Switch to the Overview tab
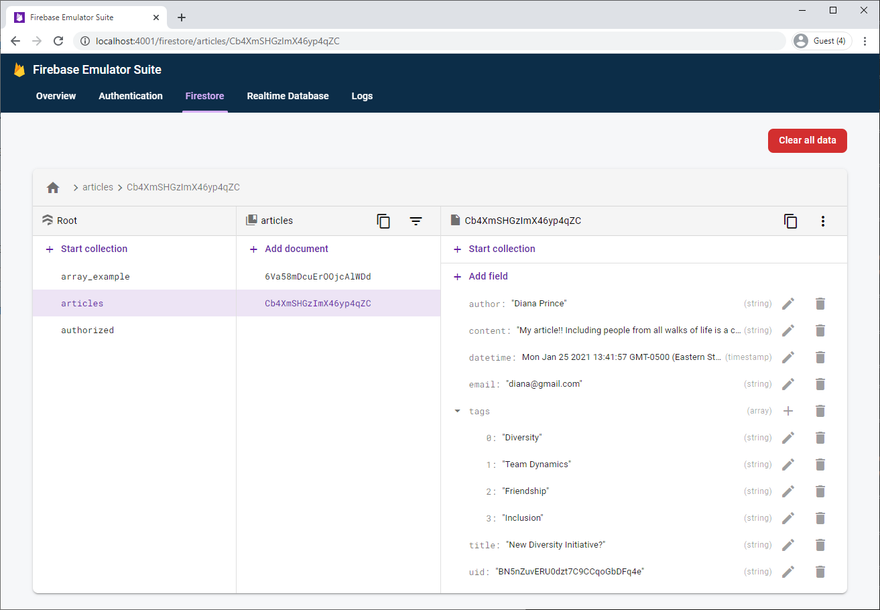 point(56,96)
